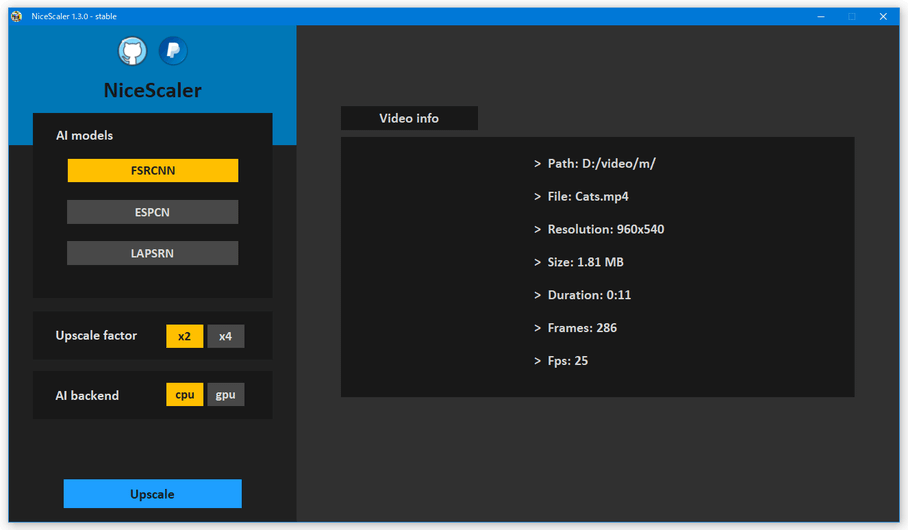Click the Resolution: 960x540 line
The height and width of the screenshot is (530, 908).
click(x=599, y=229)
